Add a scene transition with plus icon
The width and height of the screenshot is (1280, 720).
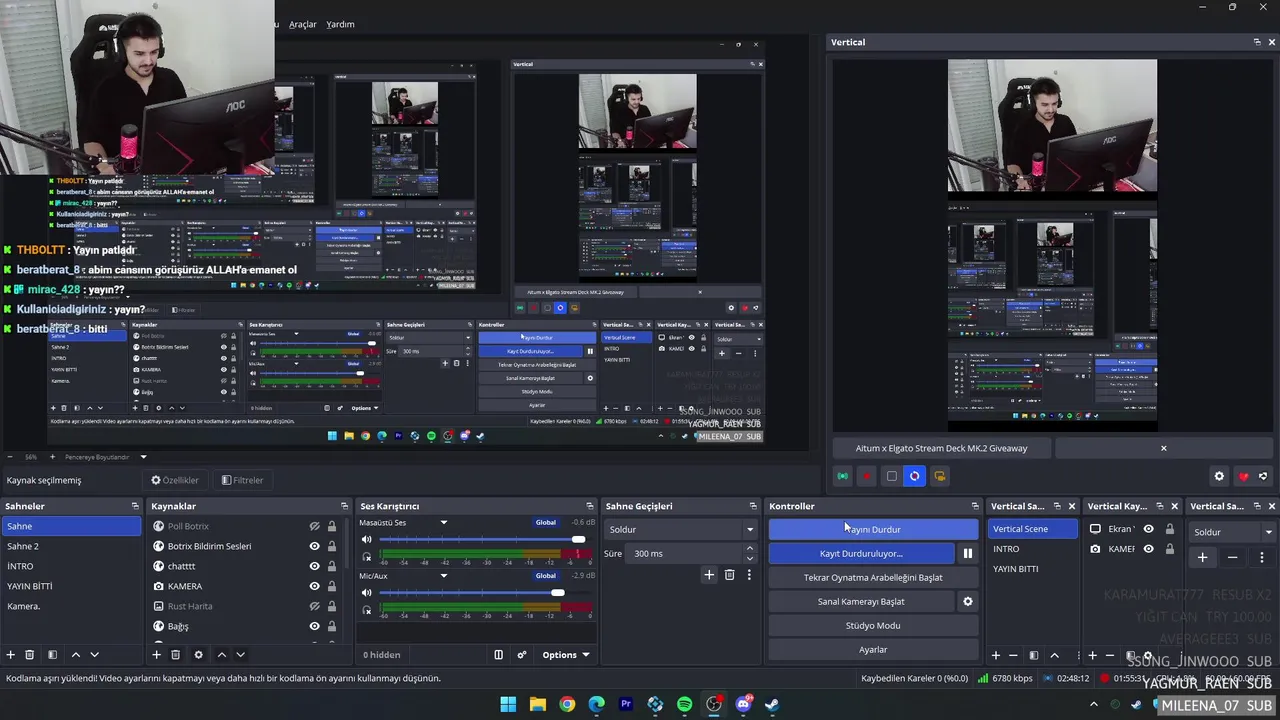coord(709,575)
